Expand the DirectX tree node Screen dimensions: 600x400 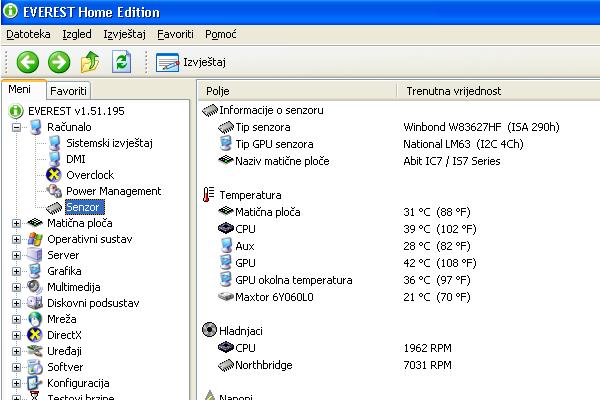click(17, 335)
